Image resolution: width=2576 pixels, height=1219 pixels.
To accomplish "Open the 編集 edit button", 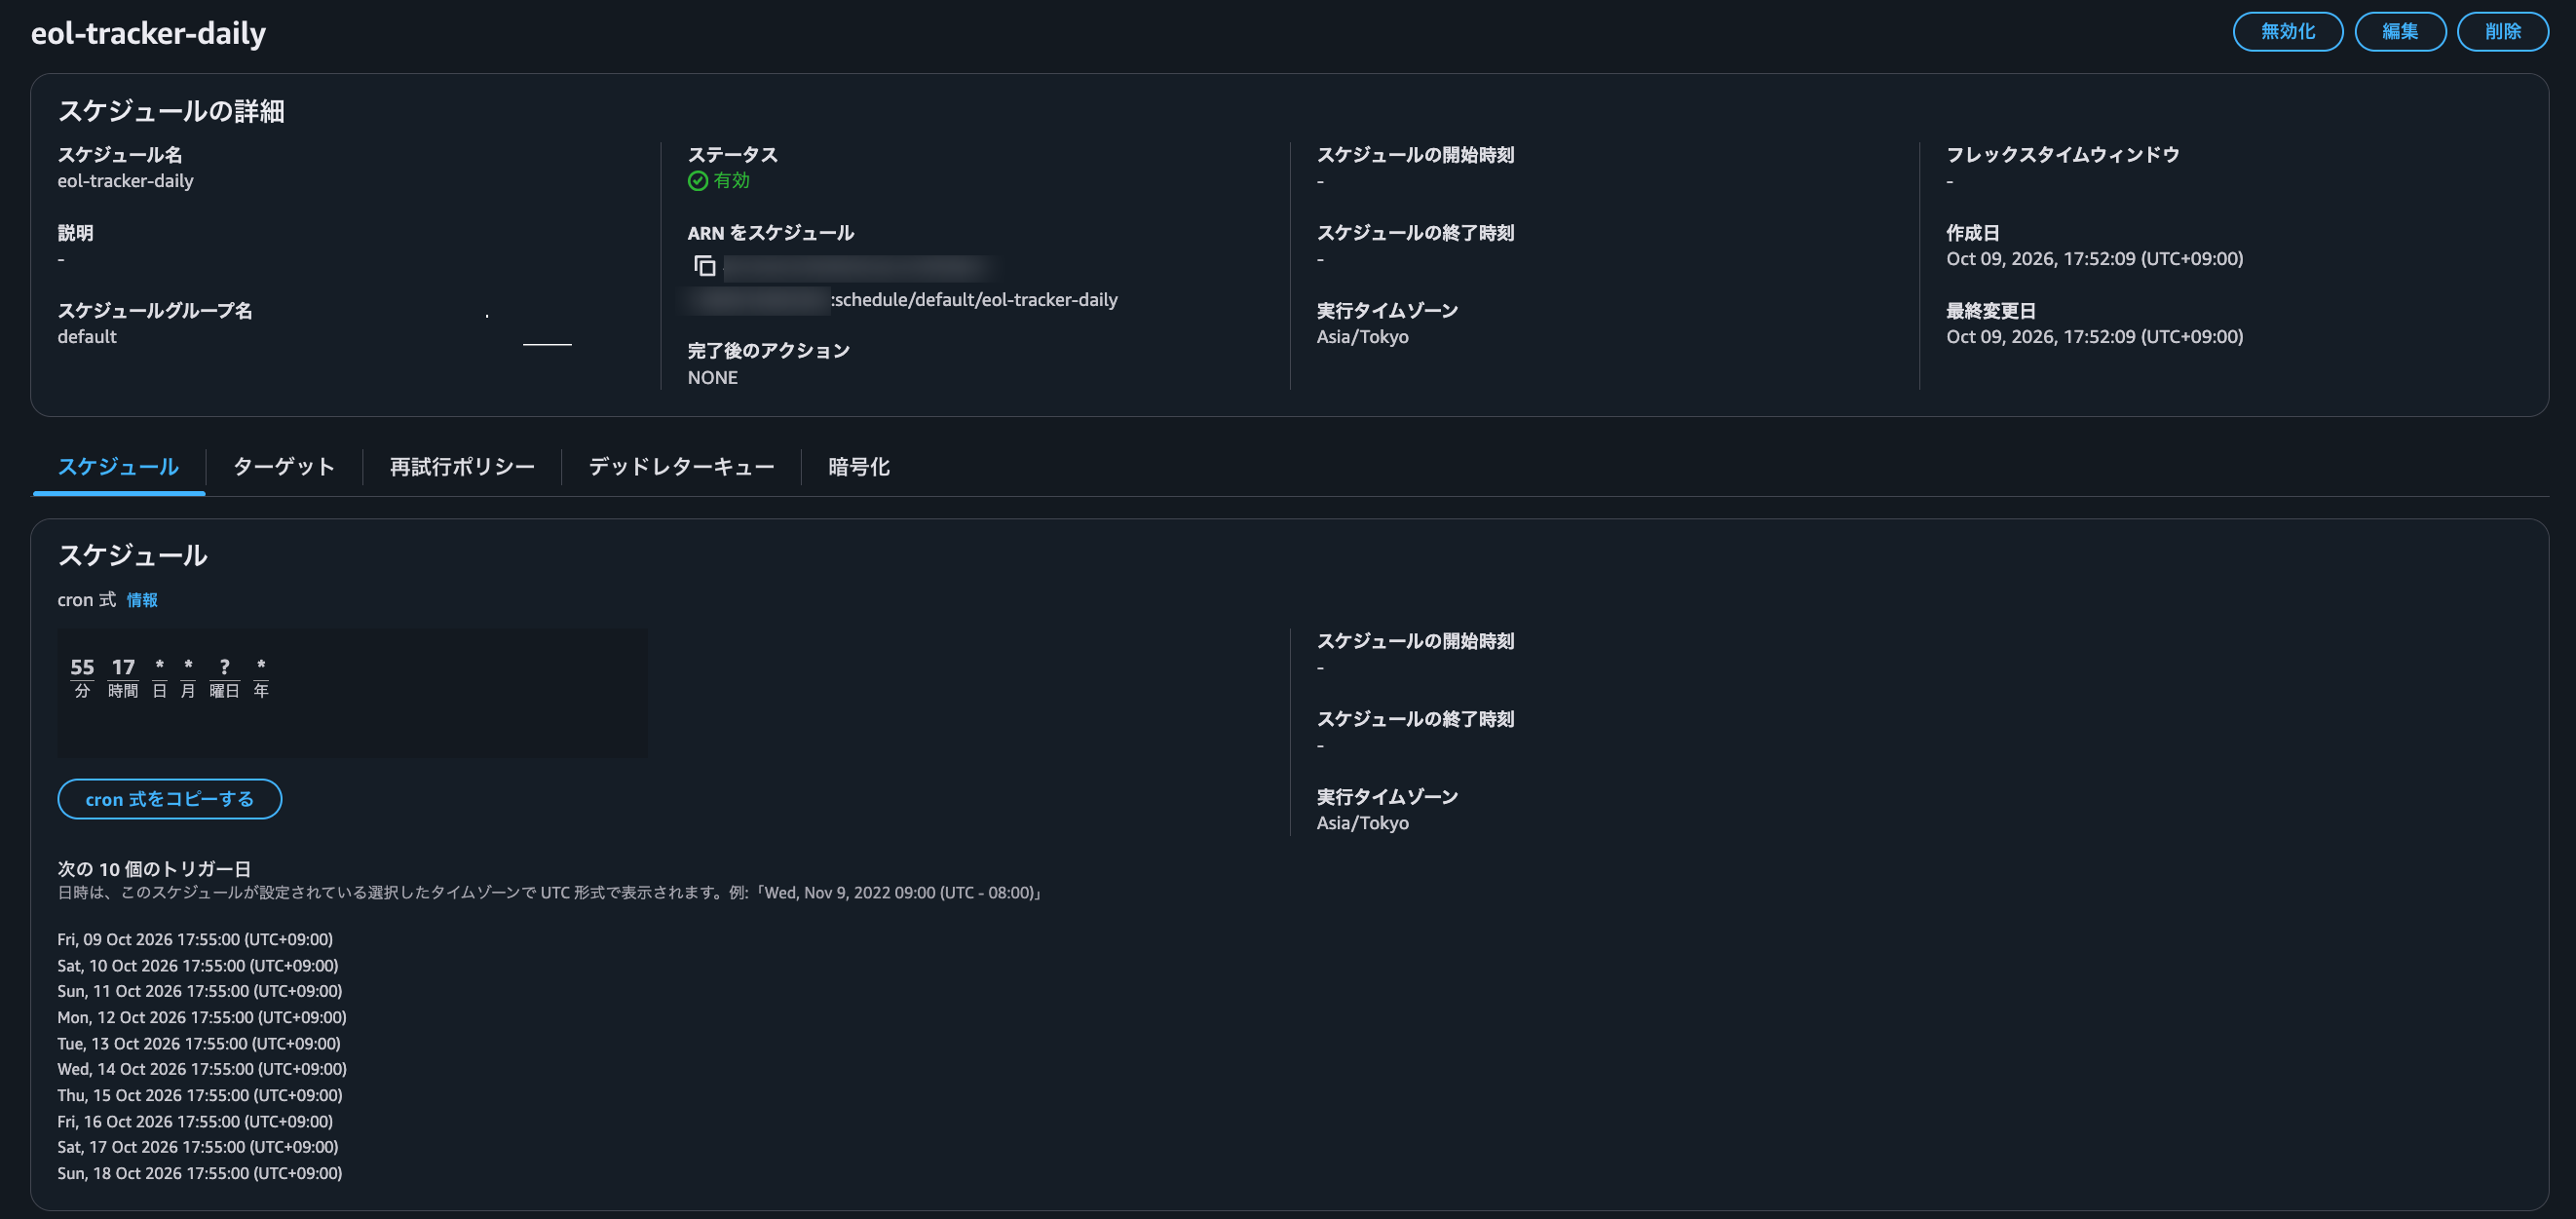I will [x=2399, y=31].
